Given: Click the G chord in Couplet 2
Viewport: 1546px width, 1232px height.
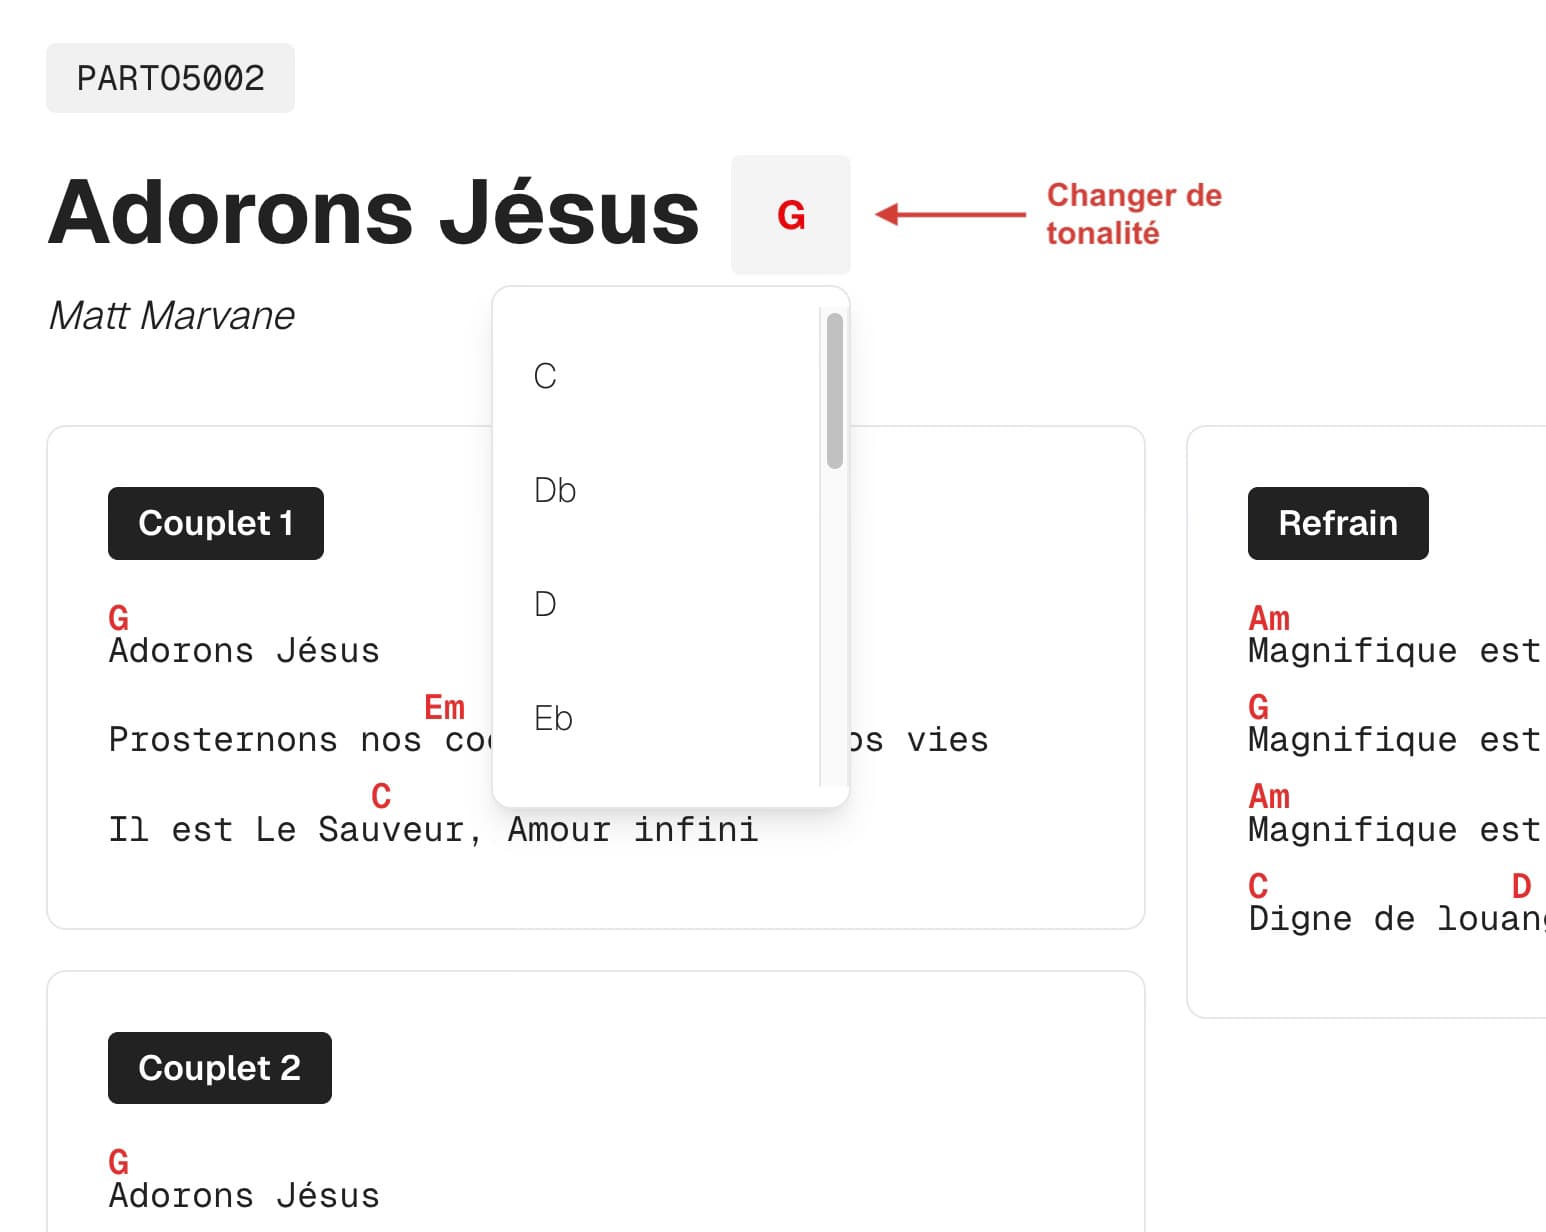Looking at the screenshot, I should tap(118, 1162).
